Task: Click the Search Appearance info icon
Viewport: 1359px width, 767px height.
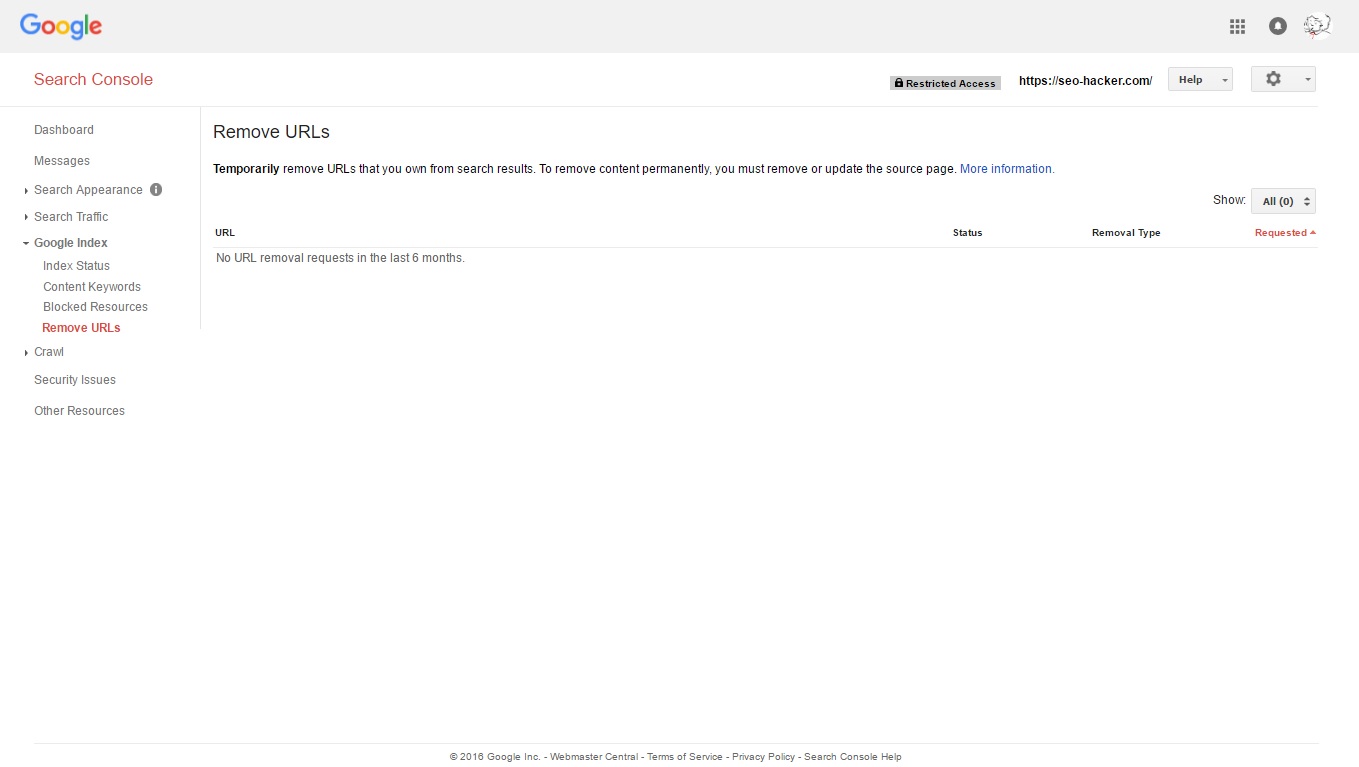Action: click(156, 189)
